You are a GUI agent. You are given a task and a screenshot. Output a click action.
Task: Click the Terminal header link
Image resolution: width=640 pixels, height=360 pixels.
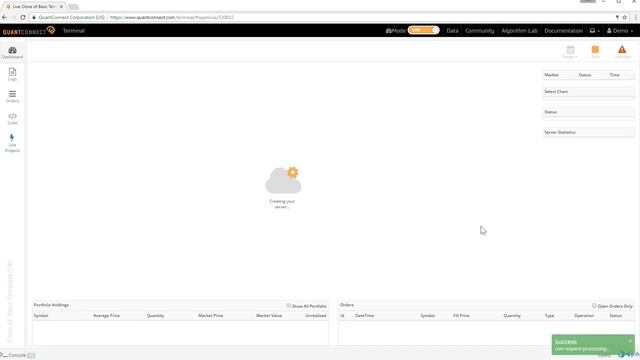pyautogui.click(x=73, y=31)
